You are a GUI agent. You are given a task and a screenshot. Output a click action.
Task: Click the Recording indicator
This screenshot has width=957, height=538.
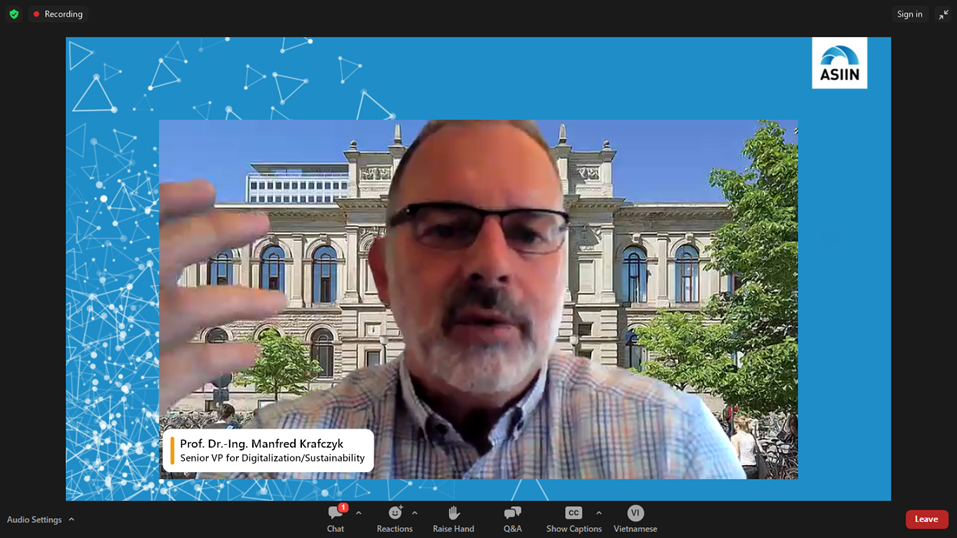tap(58, 14)
